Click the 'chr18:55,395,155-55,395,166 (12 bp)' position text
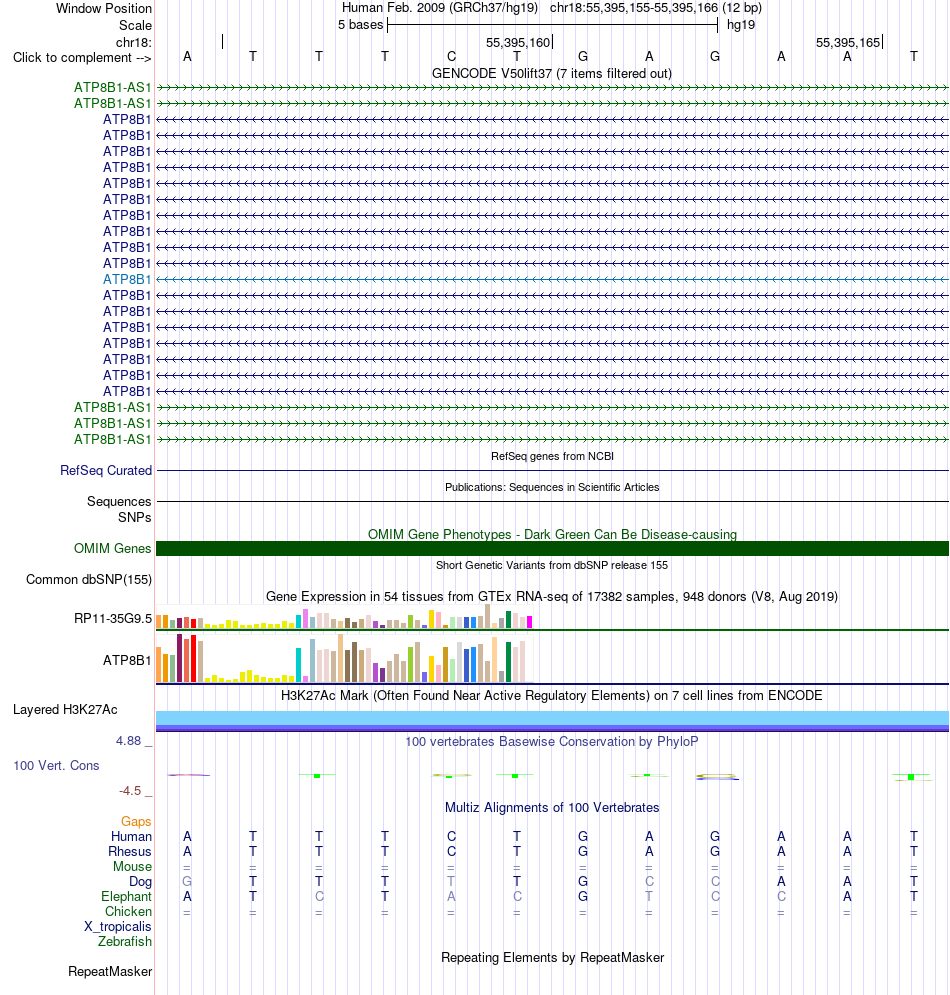Viewport: 950px width, 995px height. click(x=656, y=8)
